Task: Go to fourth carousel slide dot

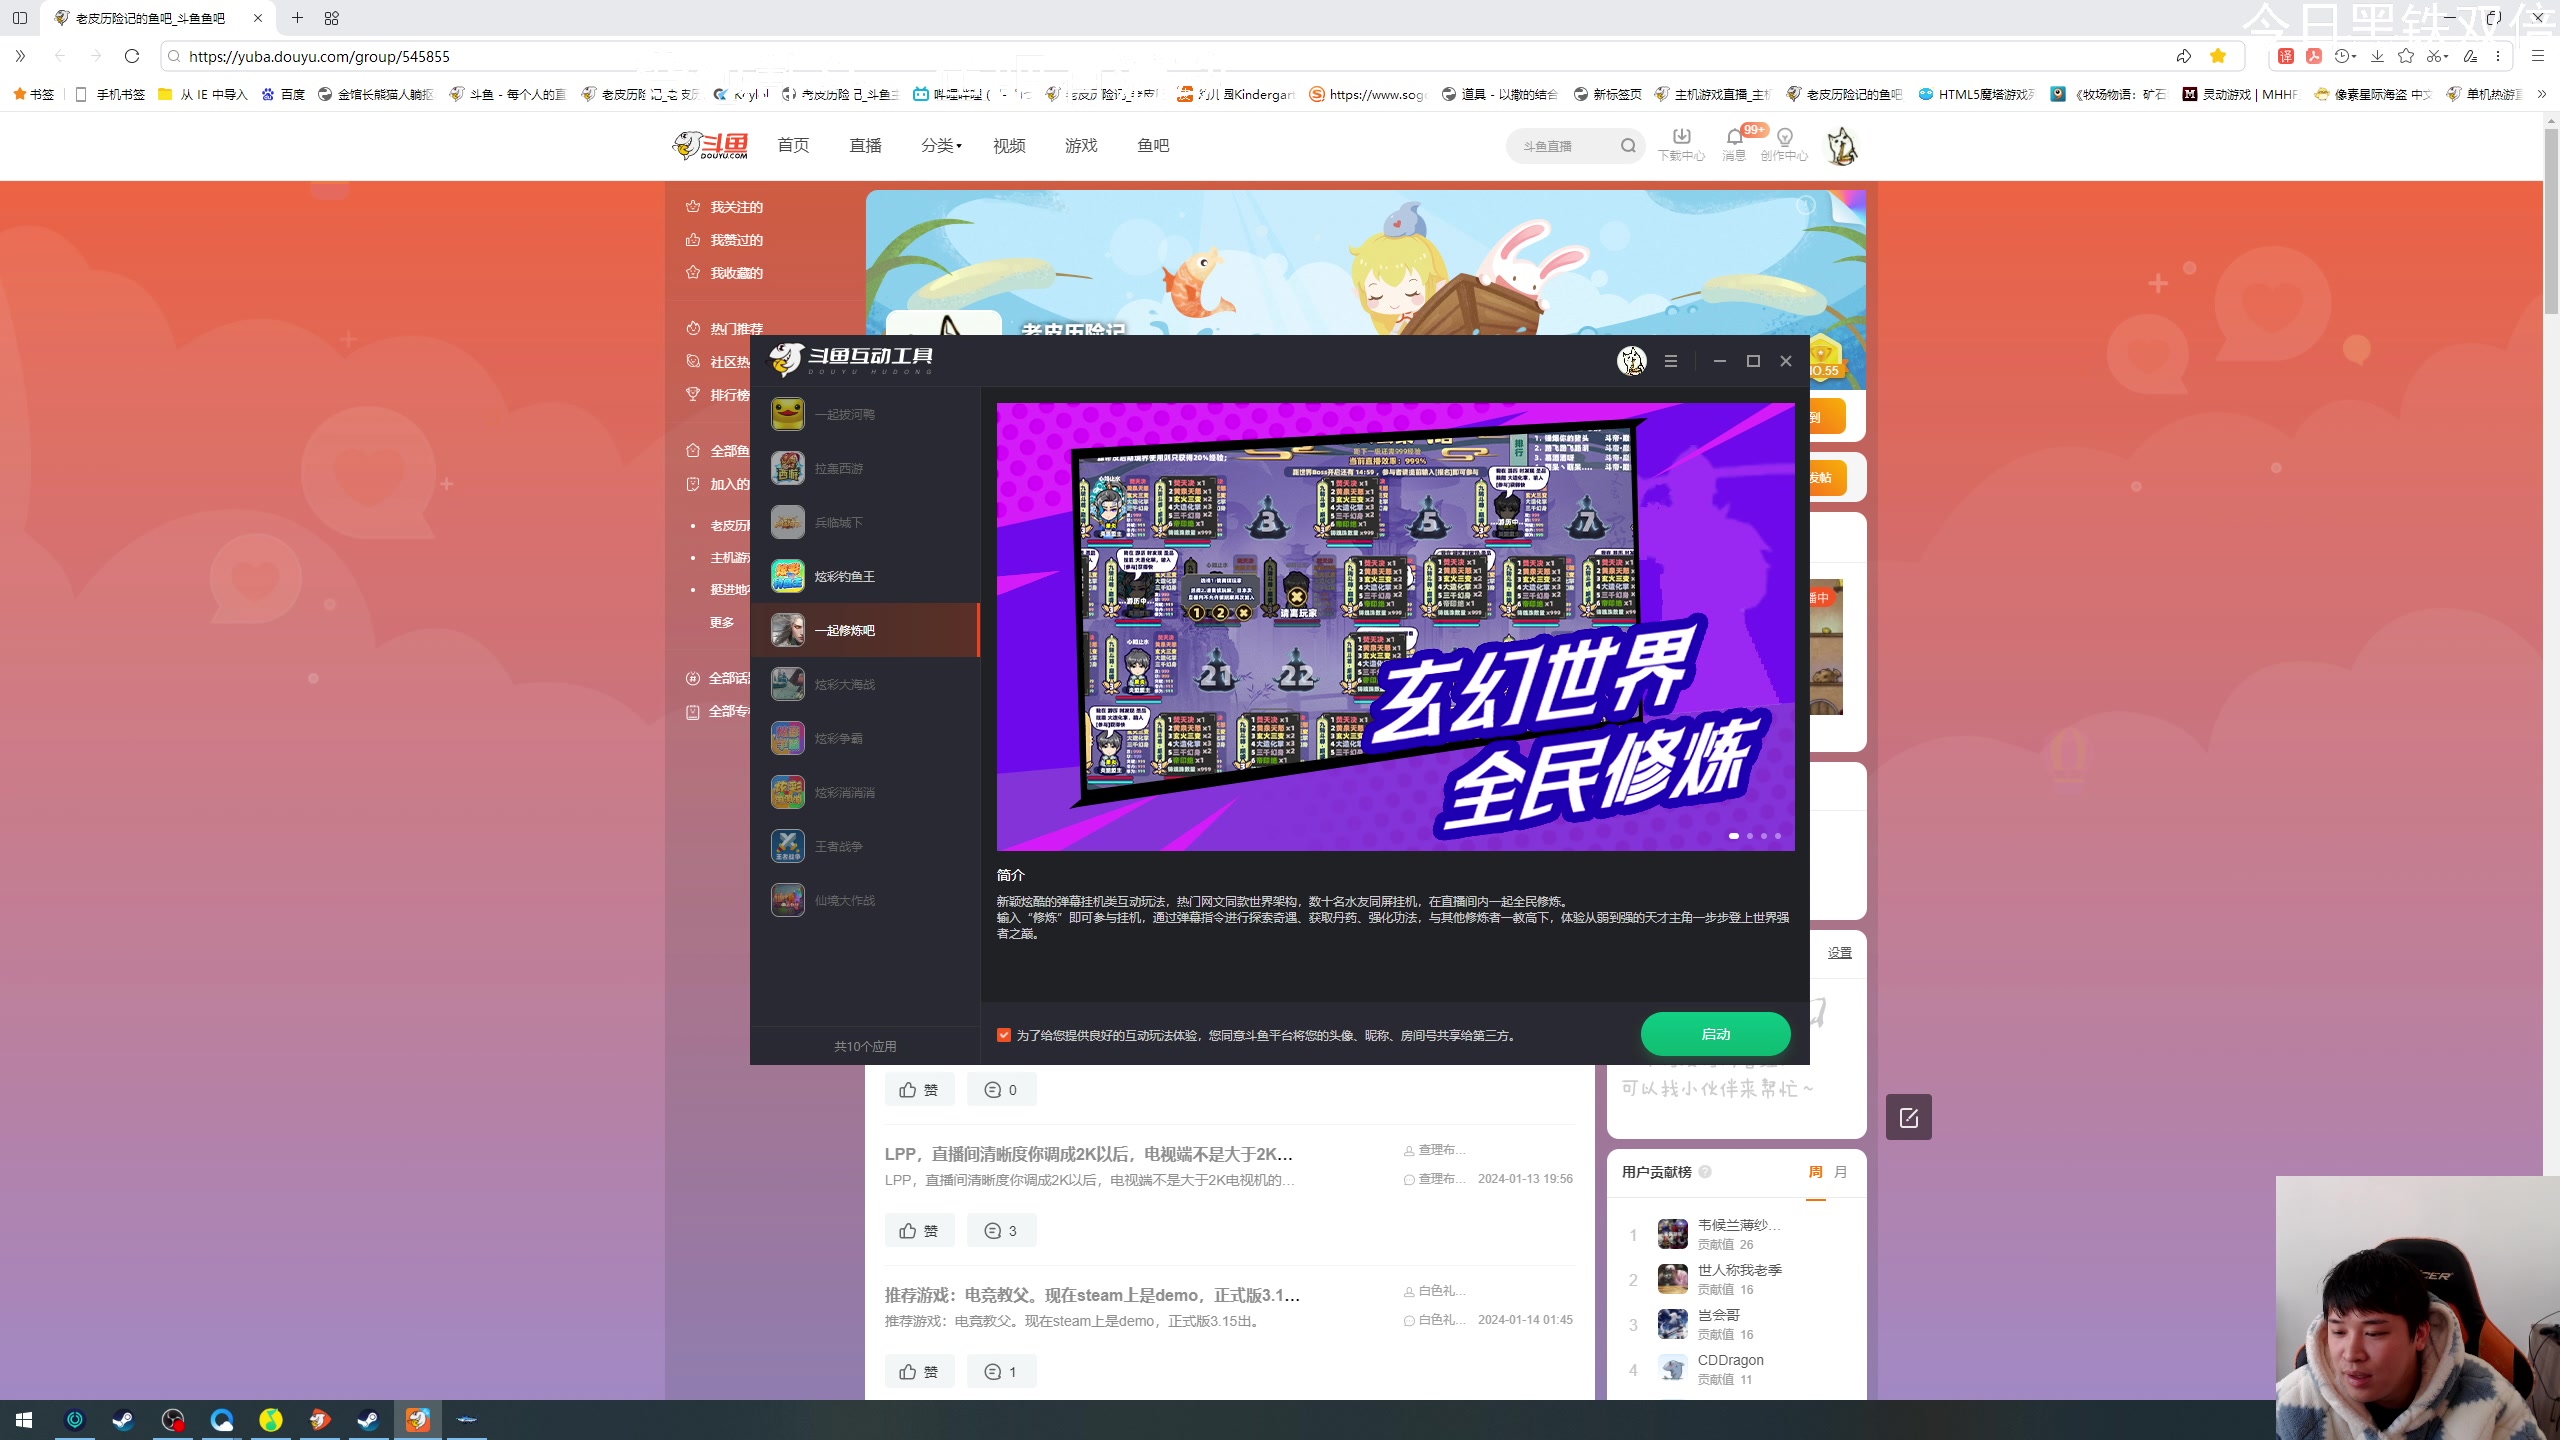Action: 1778,836
